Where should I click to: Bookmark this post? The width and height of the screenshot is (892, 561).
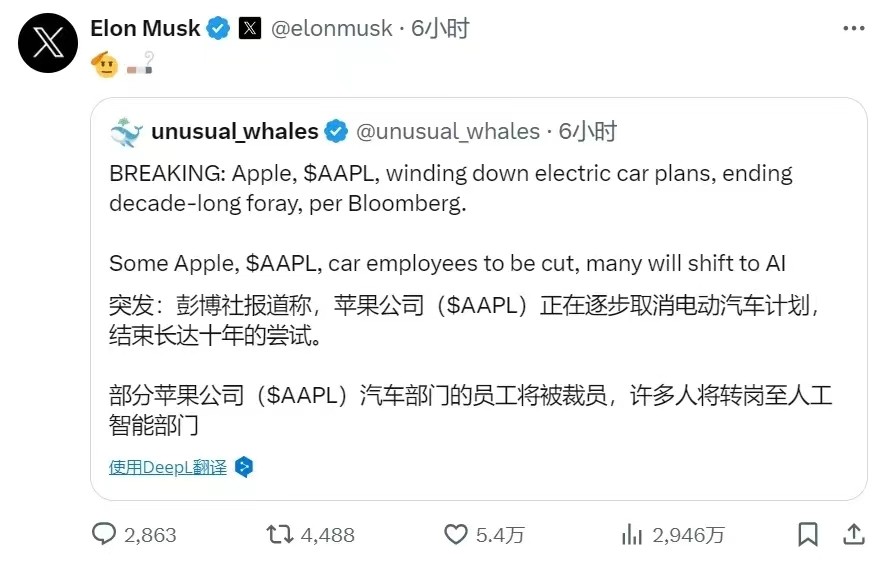point(808,535)
